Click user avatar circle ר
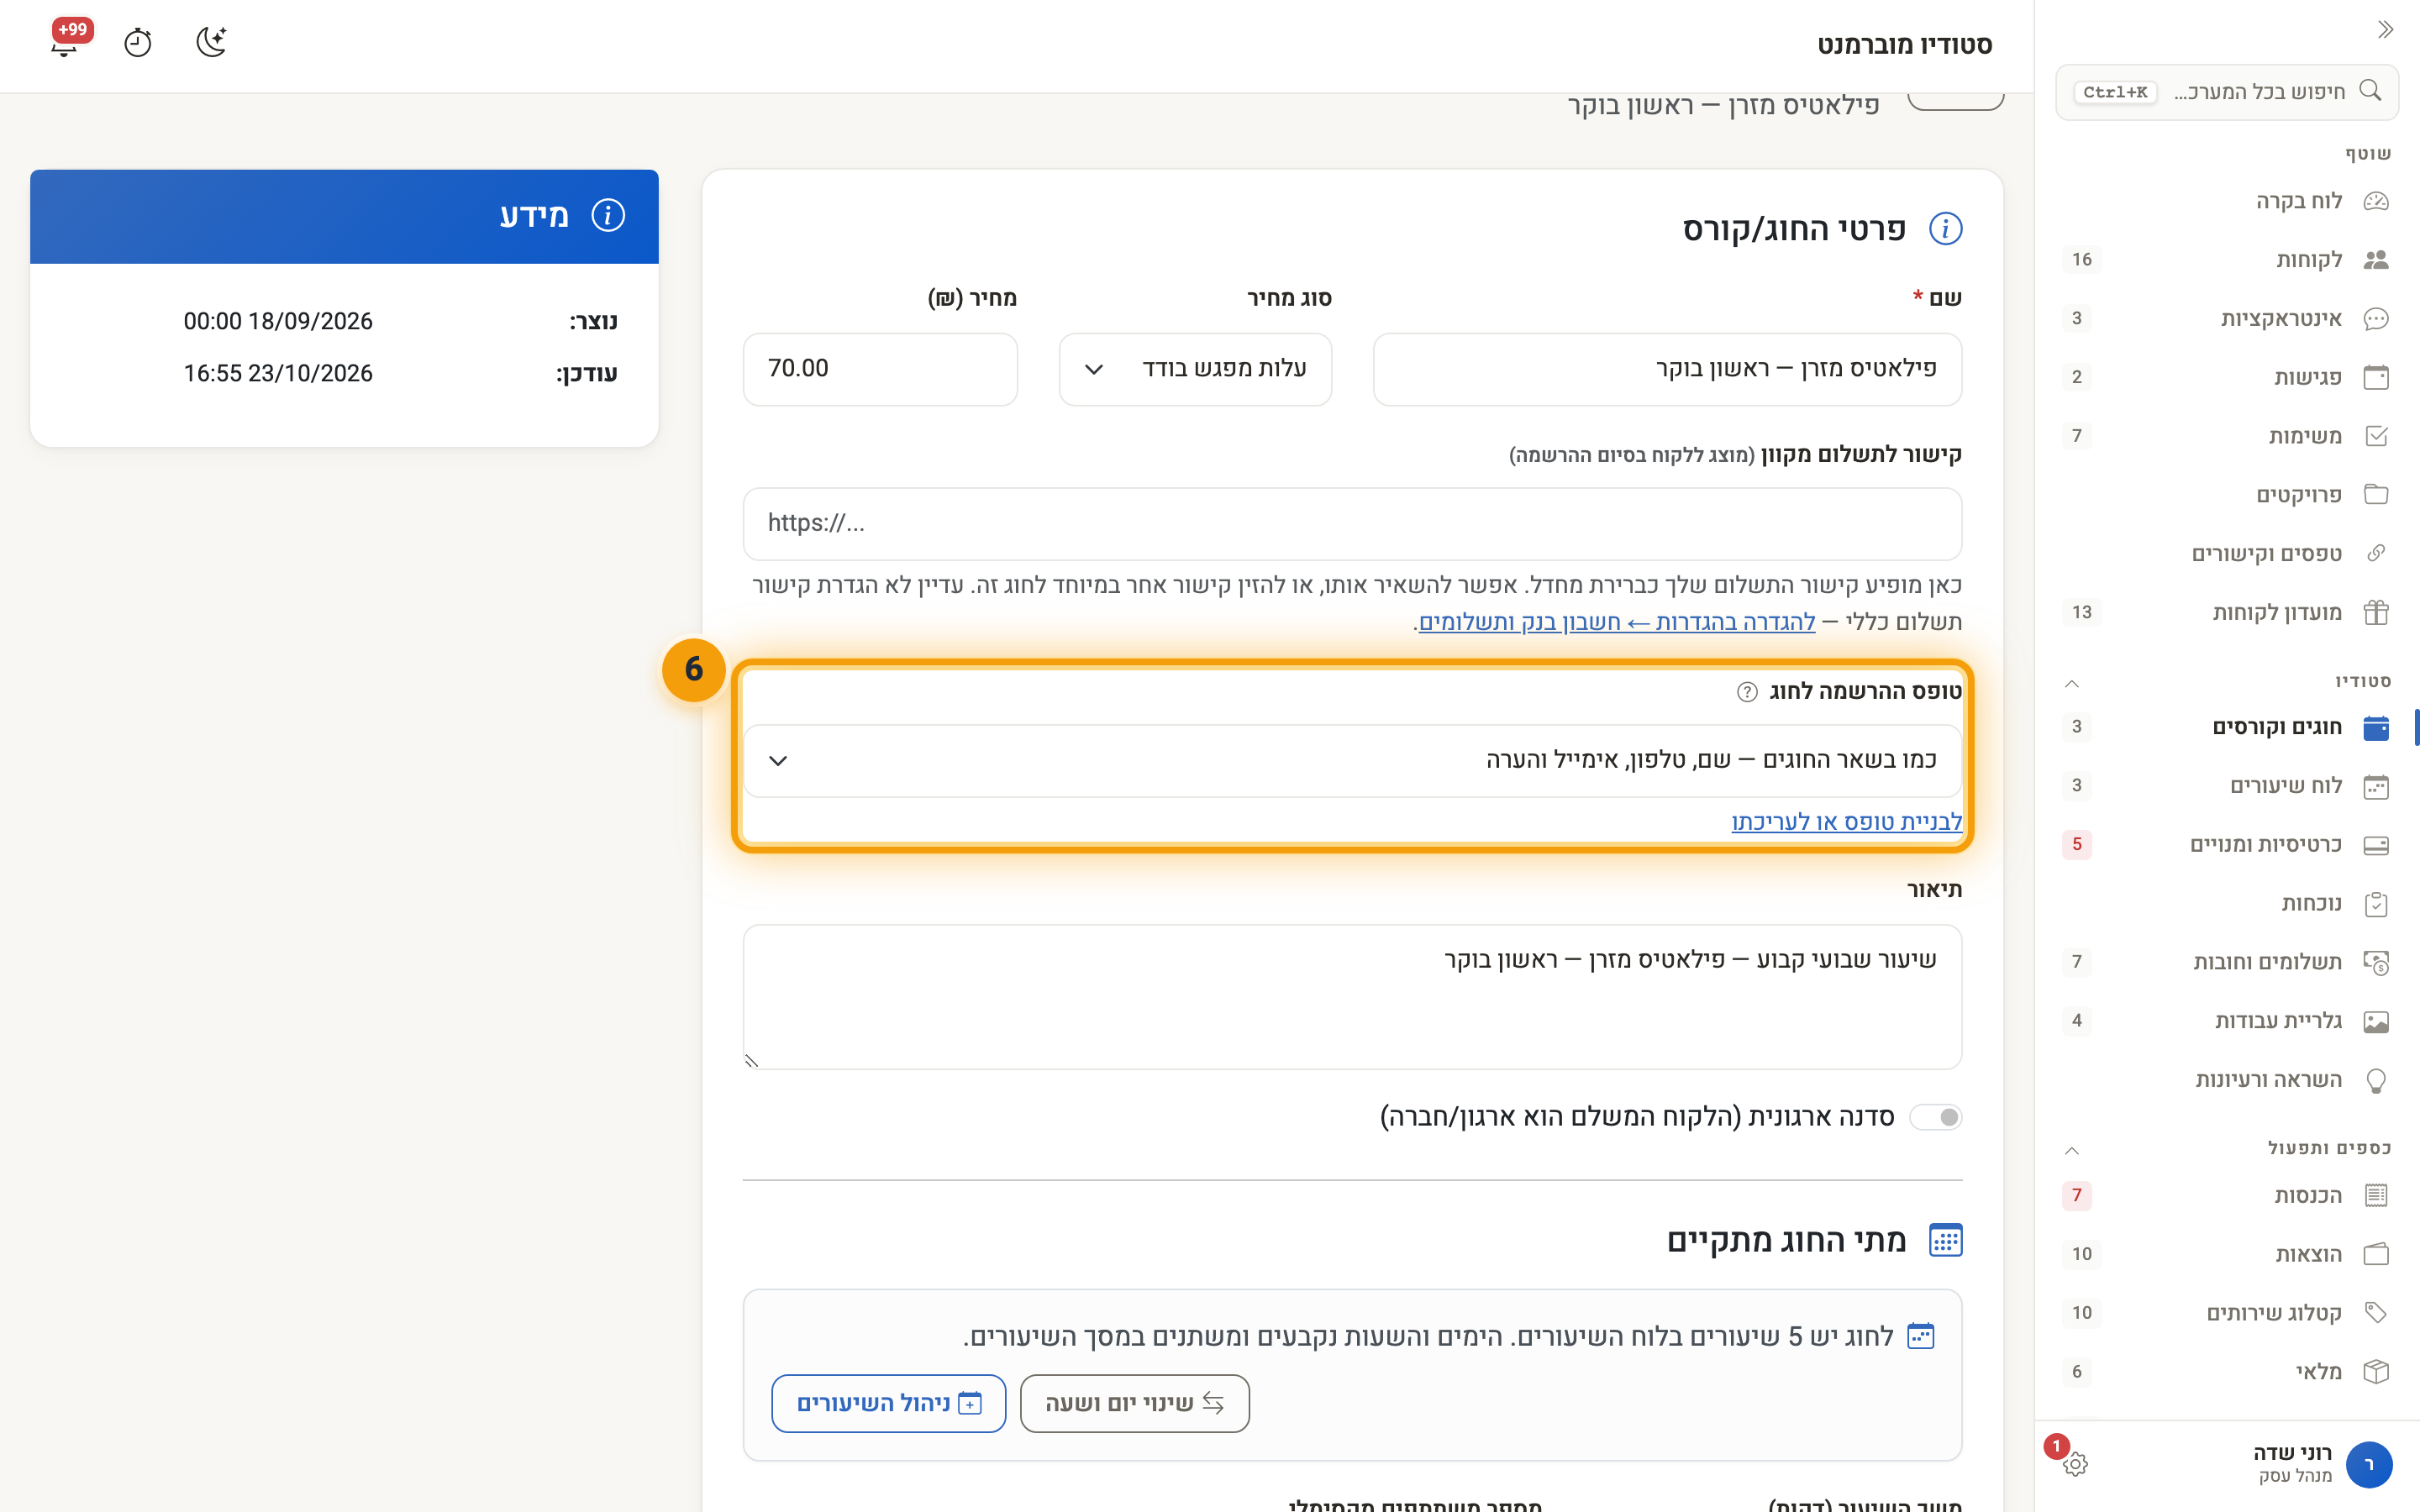The width and height of the screenshot is (2420, 1512). pos(2368,1464)
